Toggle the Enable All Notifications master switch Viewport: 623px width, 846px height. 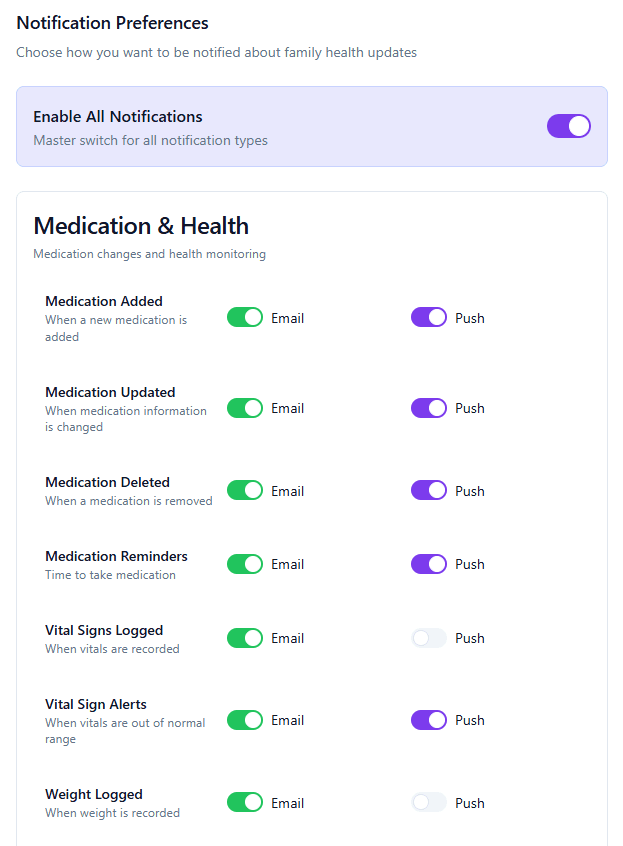569,126
